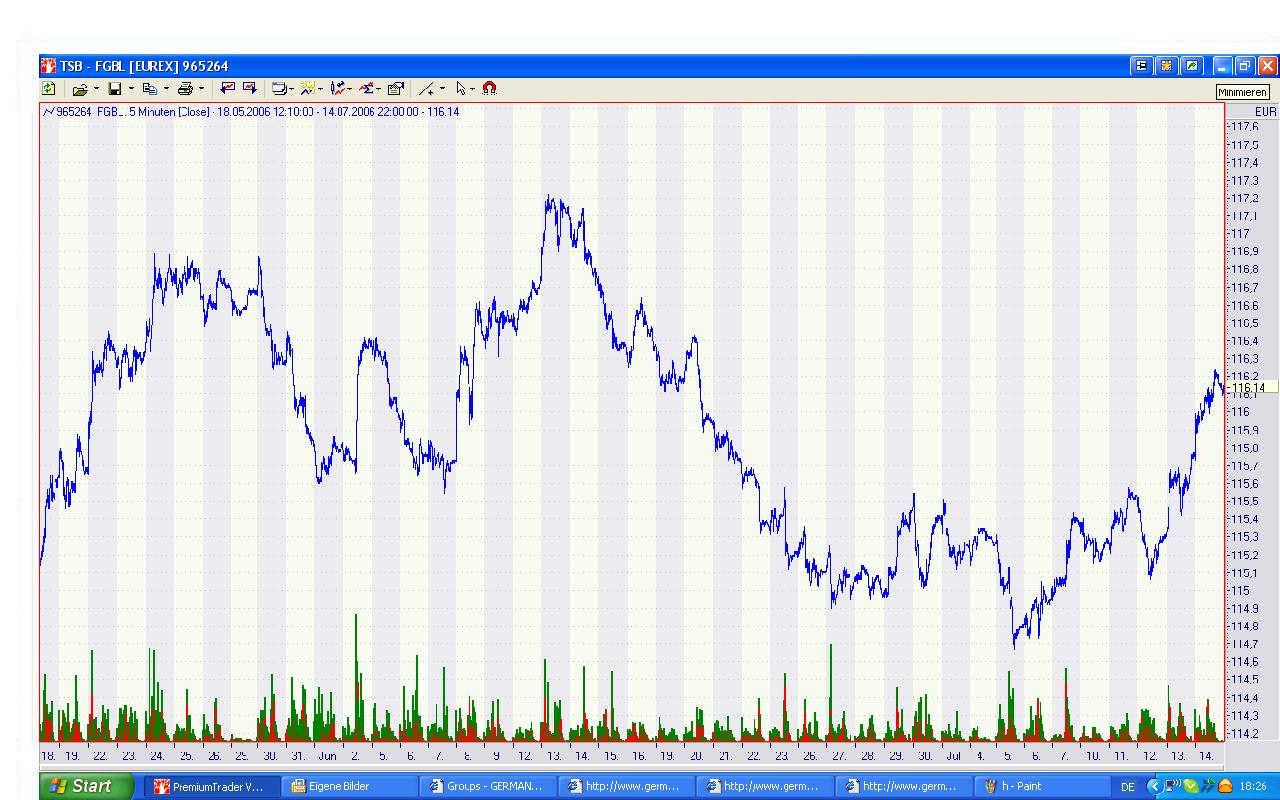Click the 116.14 current price label
This screenshot has height=800, width=1280.
tap(1248, 388)
